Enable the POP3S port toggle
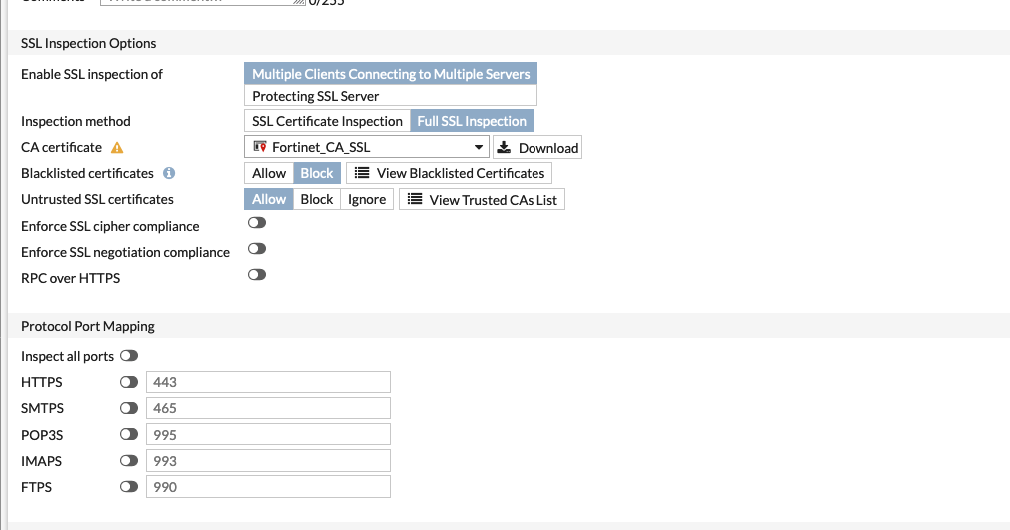Viewport: 1010px width, 530px height. point(129,434)
